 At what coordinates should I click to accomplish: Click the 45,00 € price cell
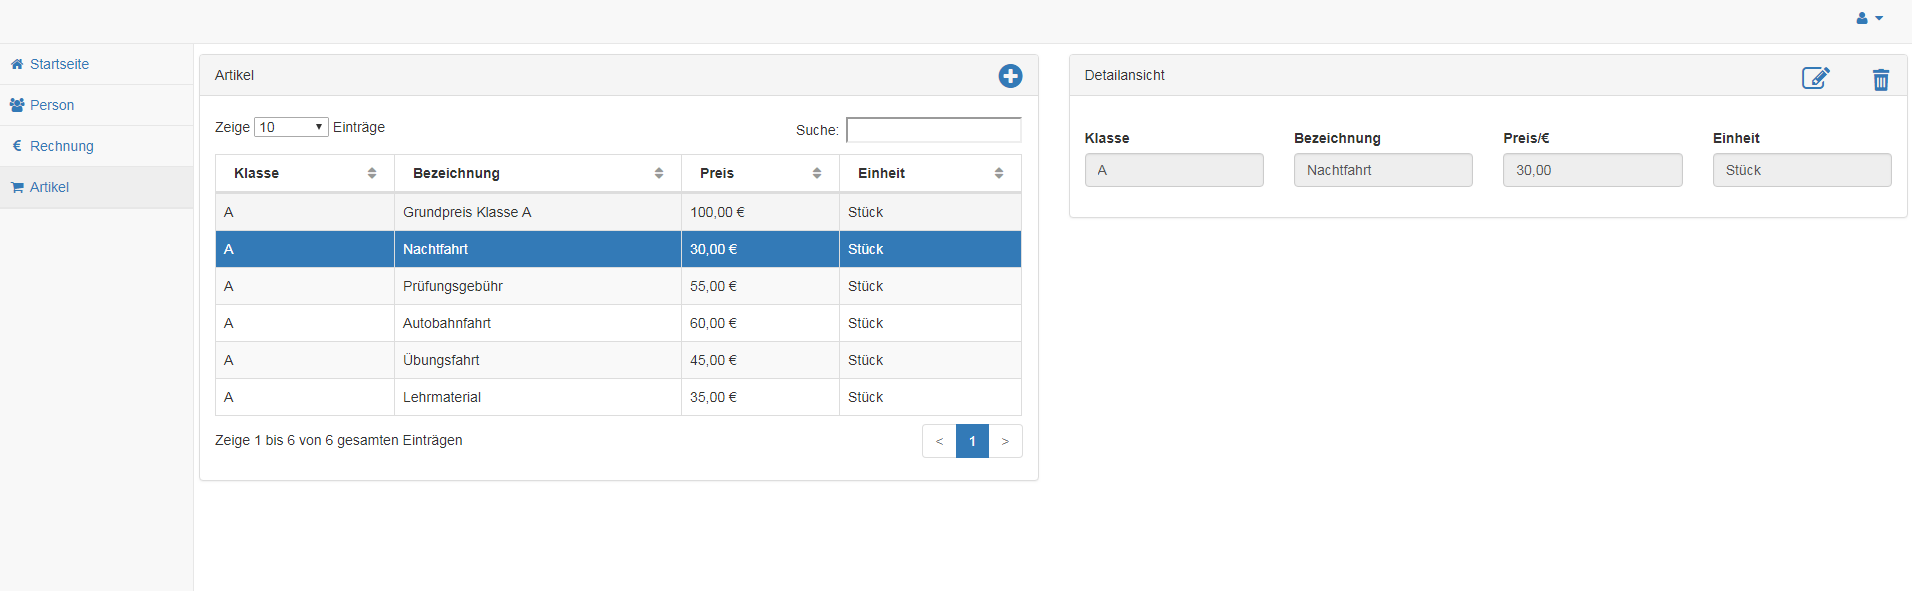760,360
